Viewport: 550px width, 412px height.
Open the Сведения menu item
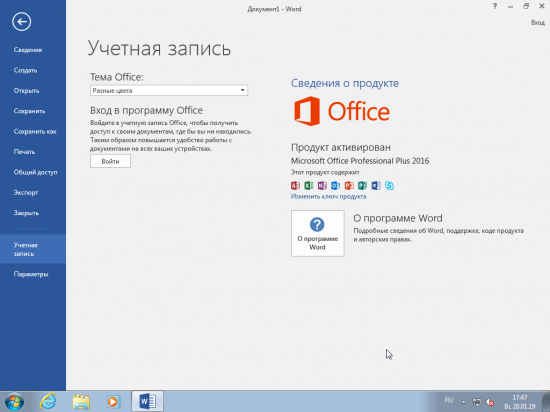[x=28, y=50]
